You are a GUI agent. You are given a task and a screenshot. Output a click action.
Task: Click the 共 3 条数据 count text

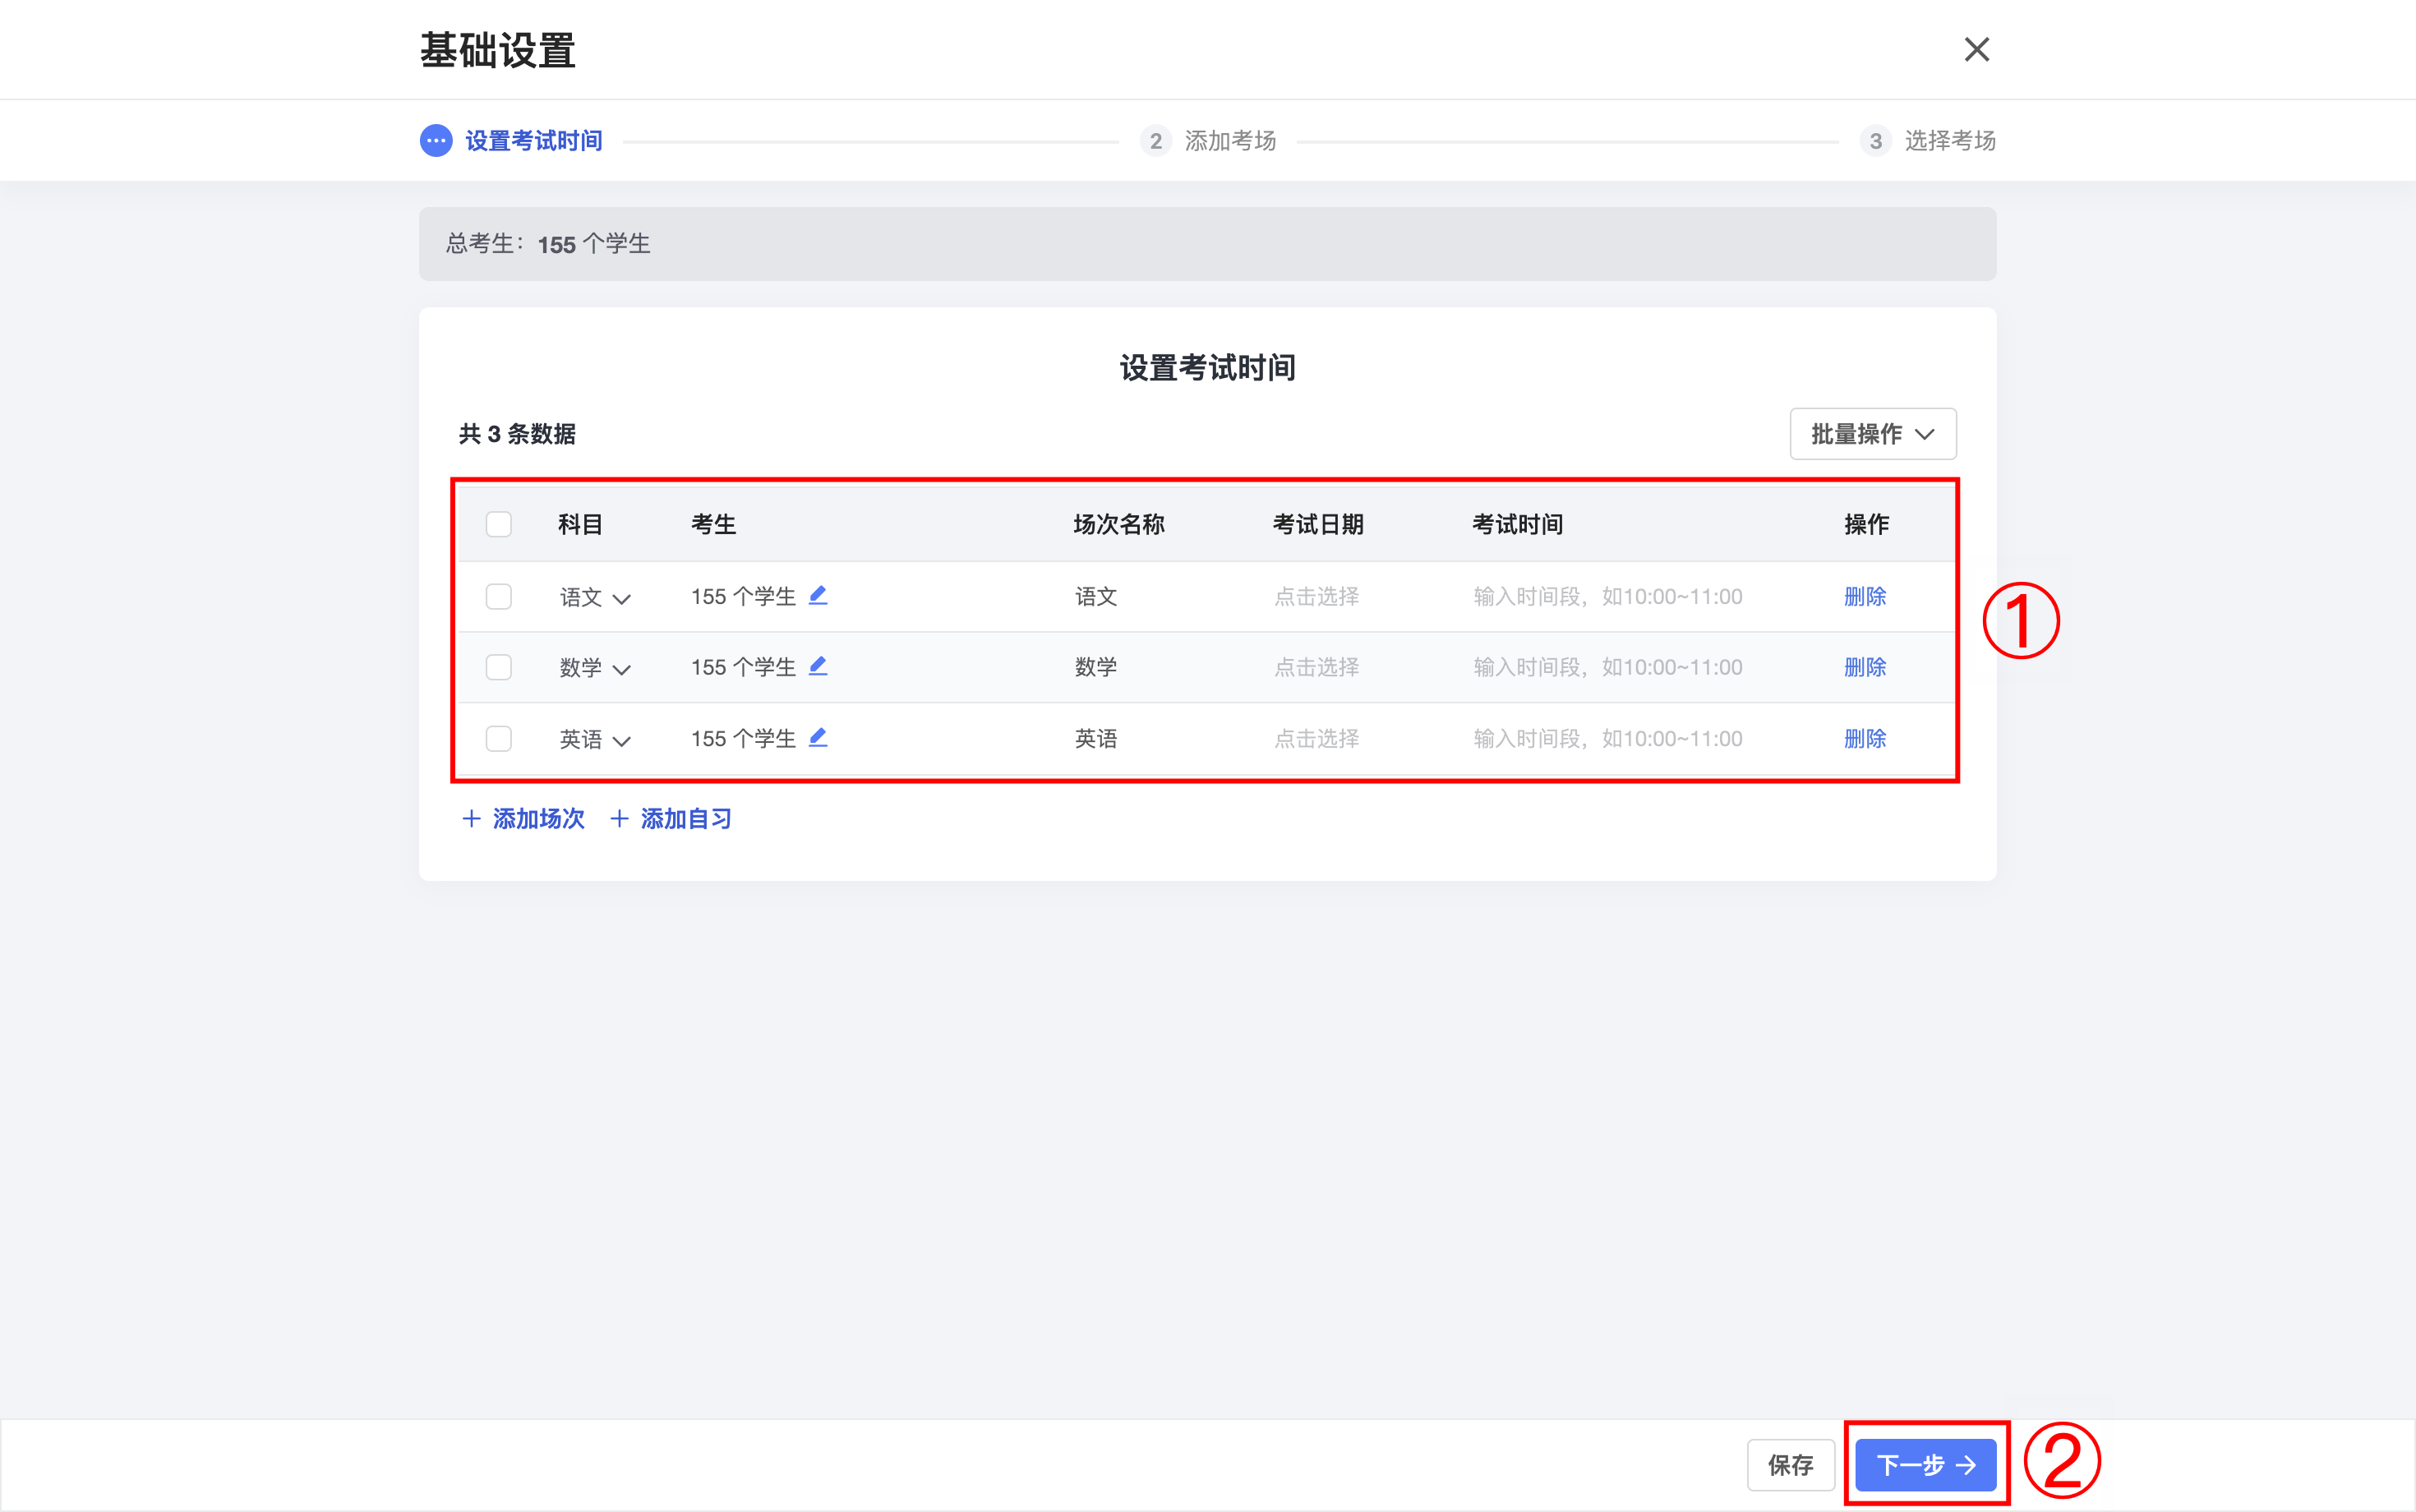[517, 434]
